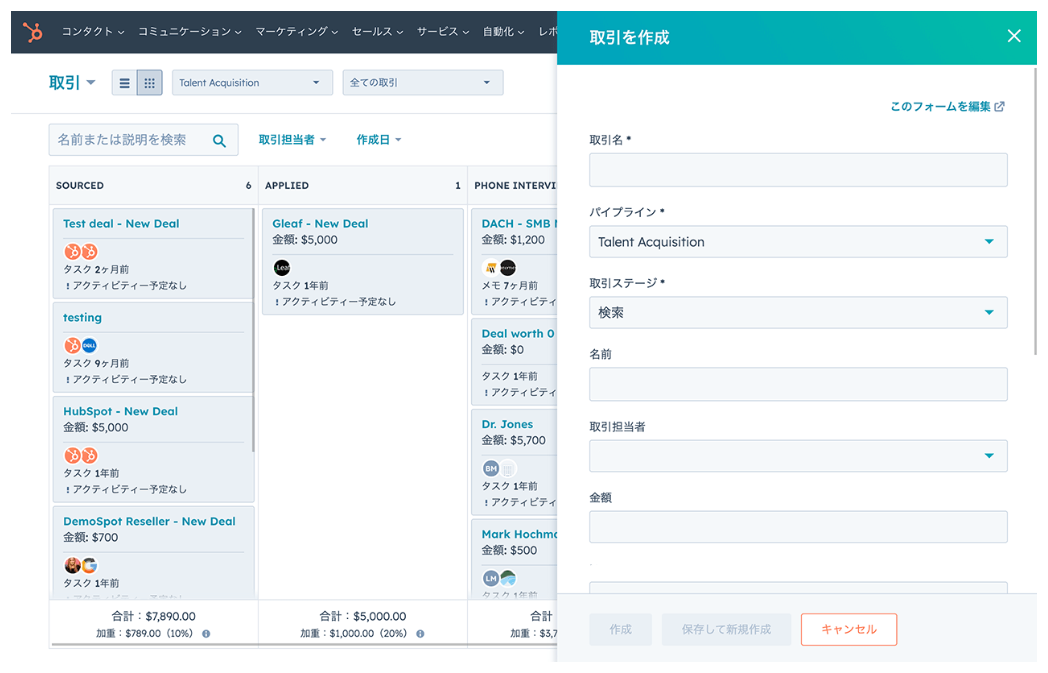Open the 全ての取引 filter dropdown

coord(422,82)
